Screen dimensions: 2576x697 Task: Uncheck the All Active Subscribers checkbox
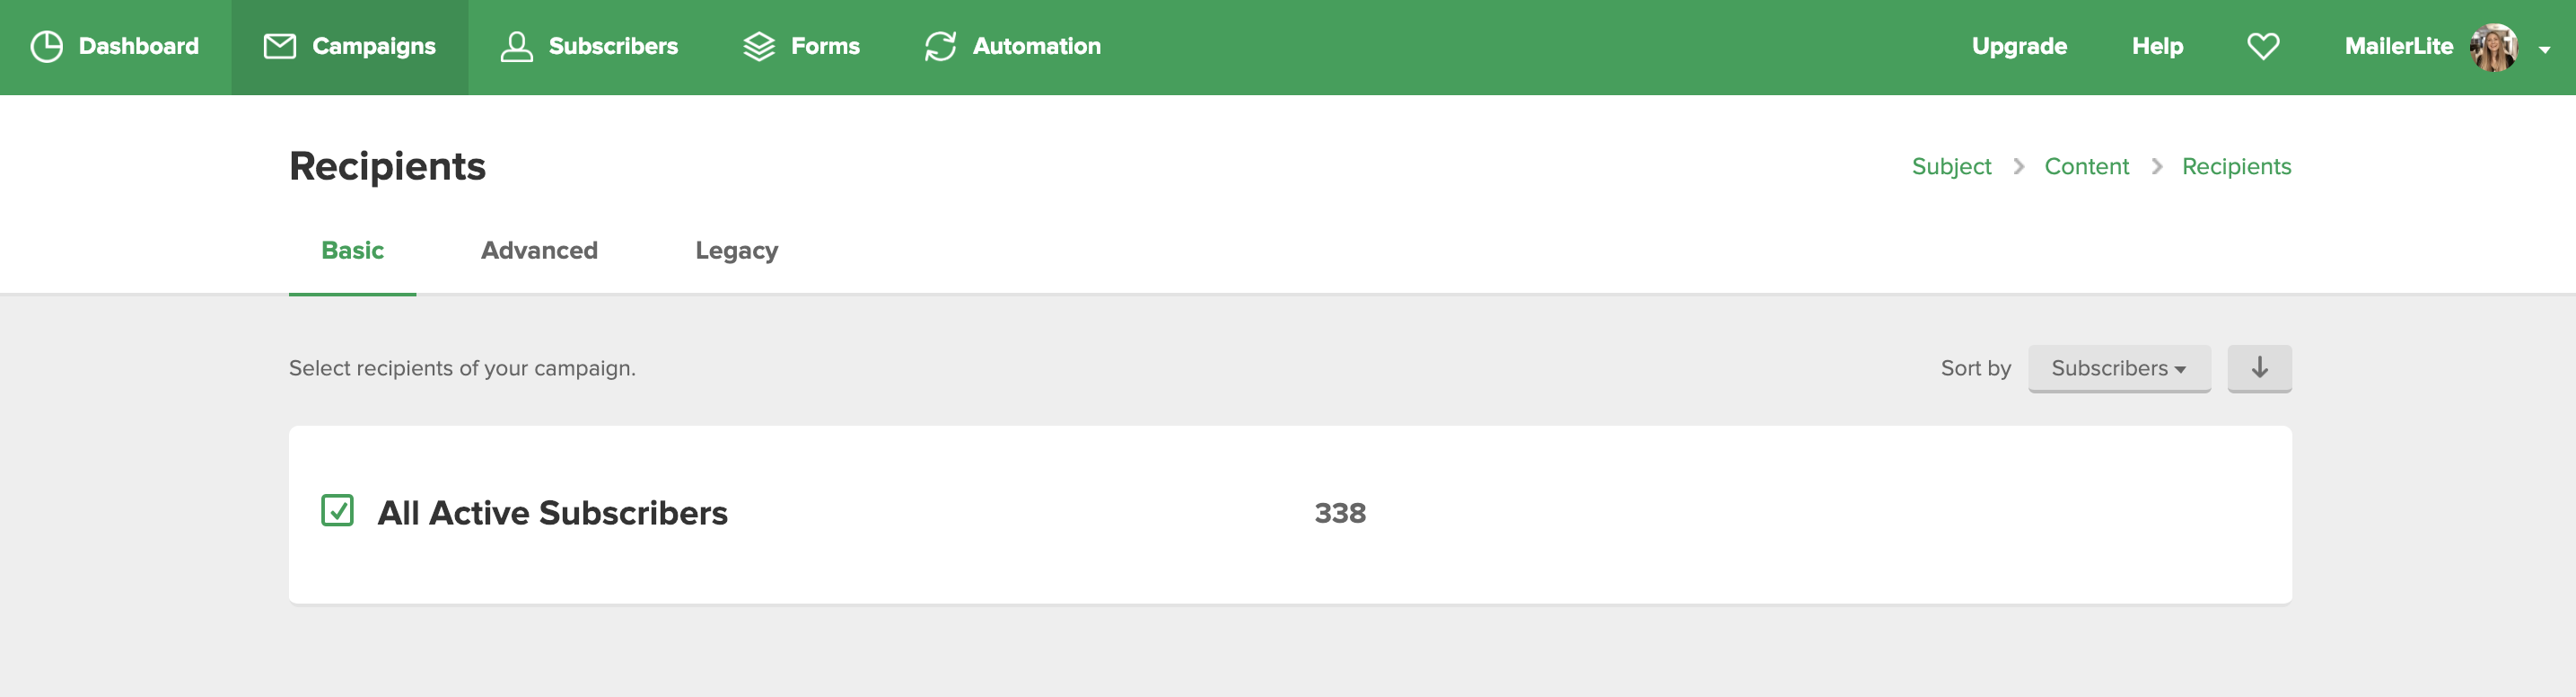click(337, 510)
